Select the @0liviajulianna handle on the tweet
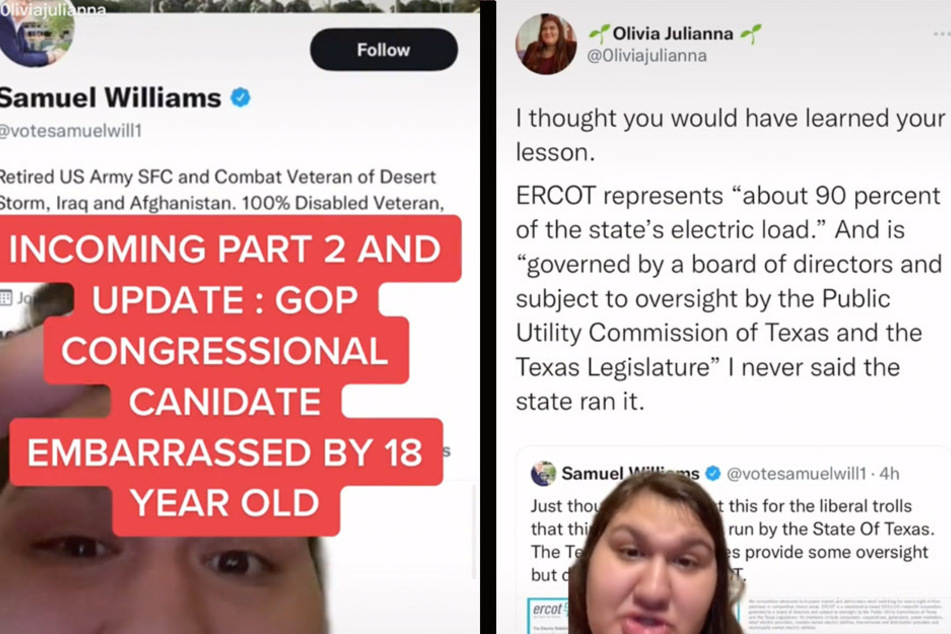951x634 pixels. (647, 56)
